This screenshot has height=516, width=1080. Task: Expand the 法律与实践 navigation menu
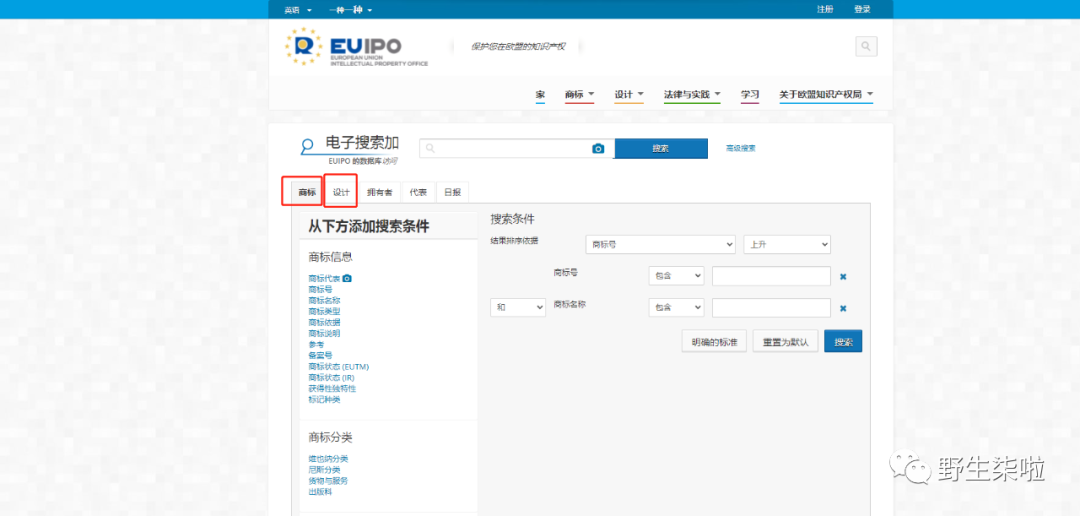point(692,94)
